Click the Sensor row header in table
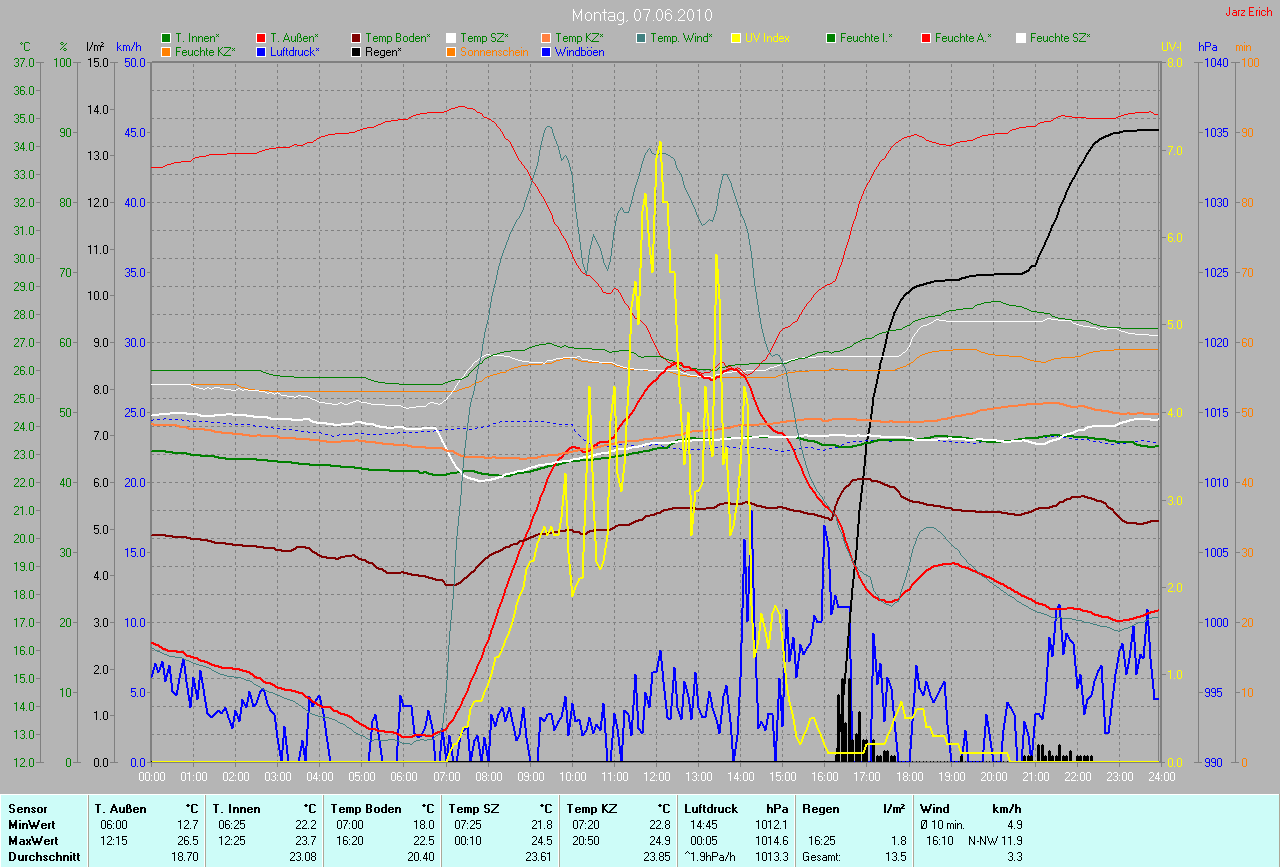The image size is (1280, 867). pyautogui.click(x=27, y=808)
